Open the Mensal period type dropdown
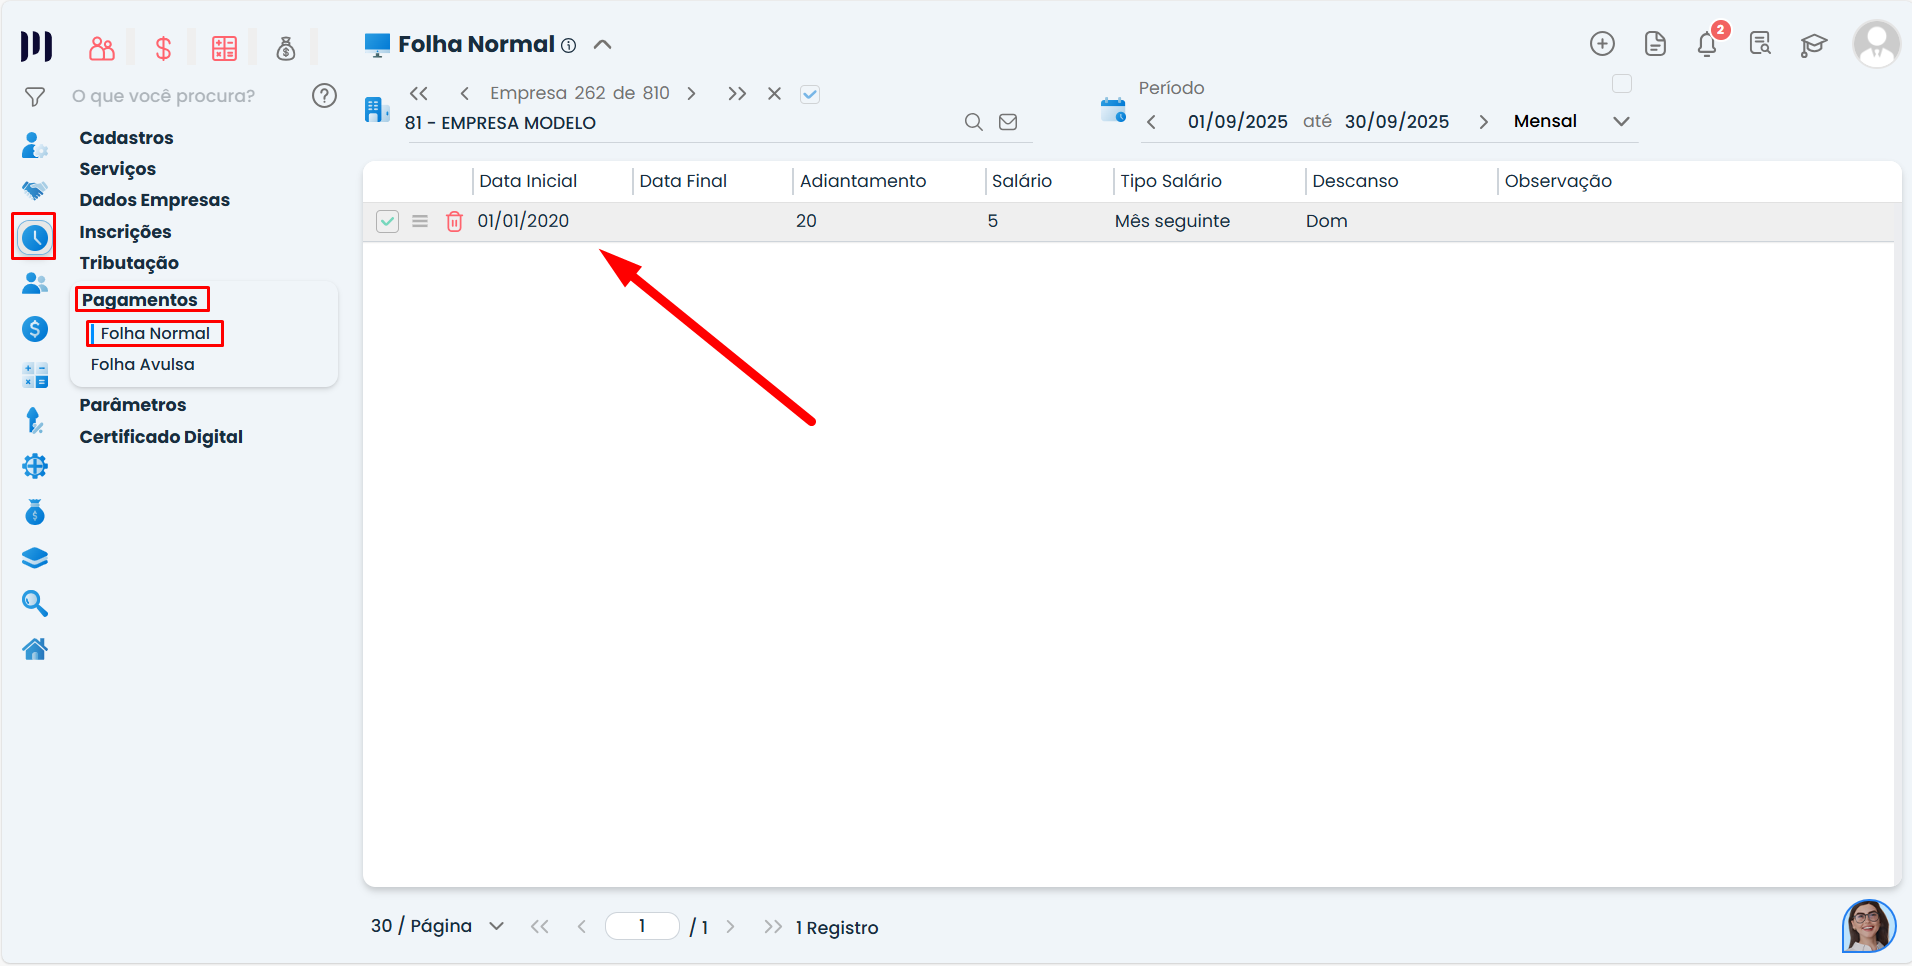This screenshot has height=966, width=1912. coord(1570,121)
